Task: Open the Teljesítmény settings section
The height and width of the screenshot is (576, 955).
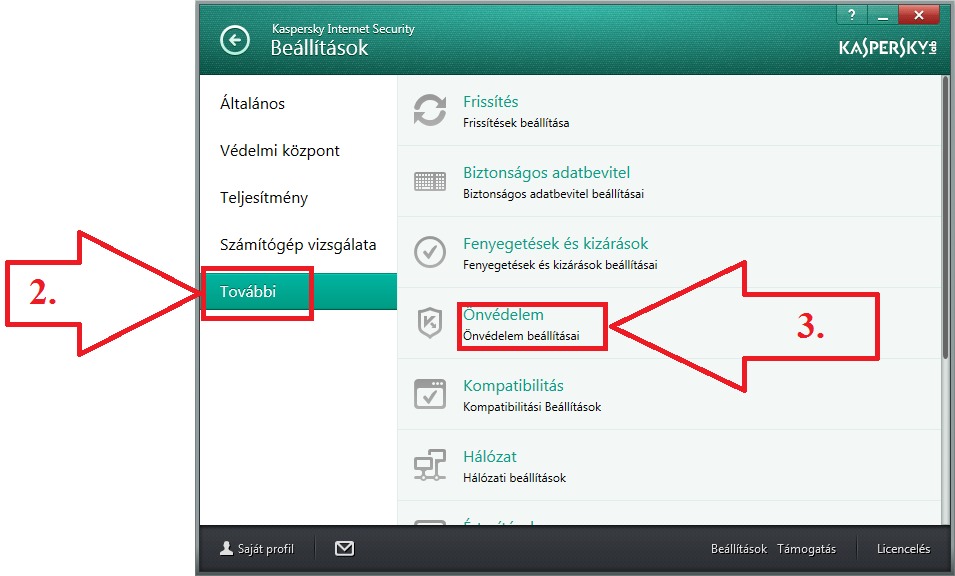Action: click(x=264, y=198)
